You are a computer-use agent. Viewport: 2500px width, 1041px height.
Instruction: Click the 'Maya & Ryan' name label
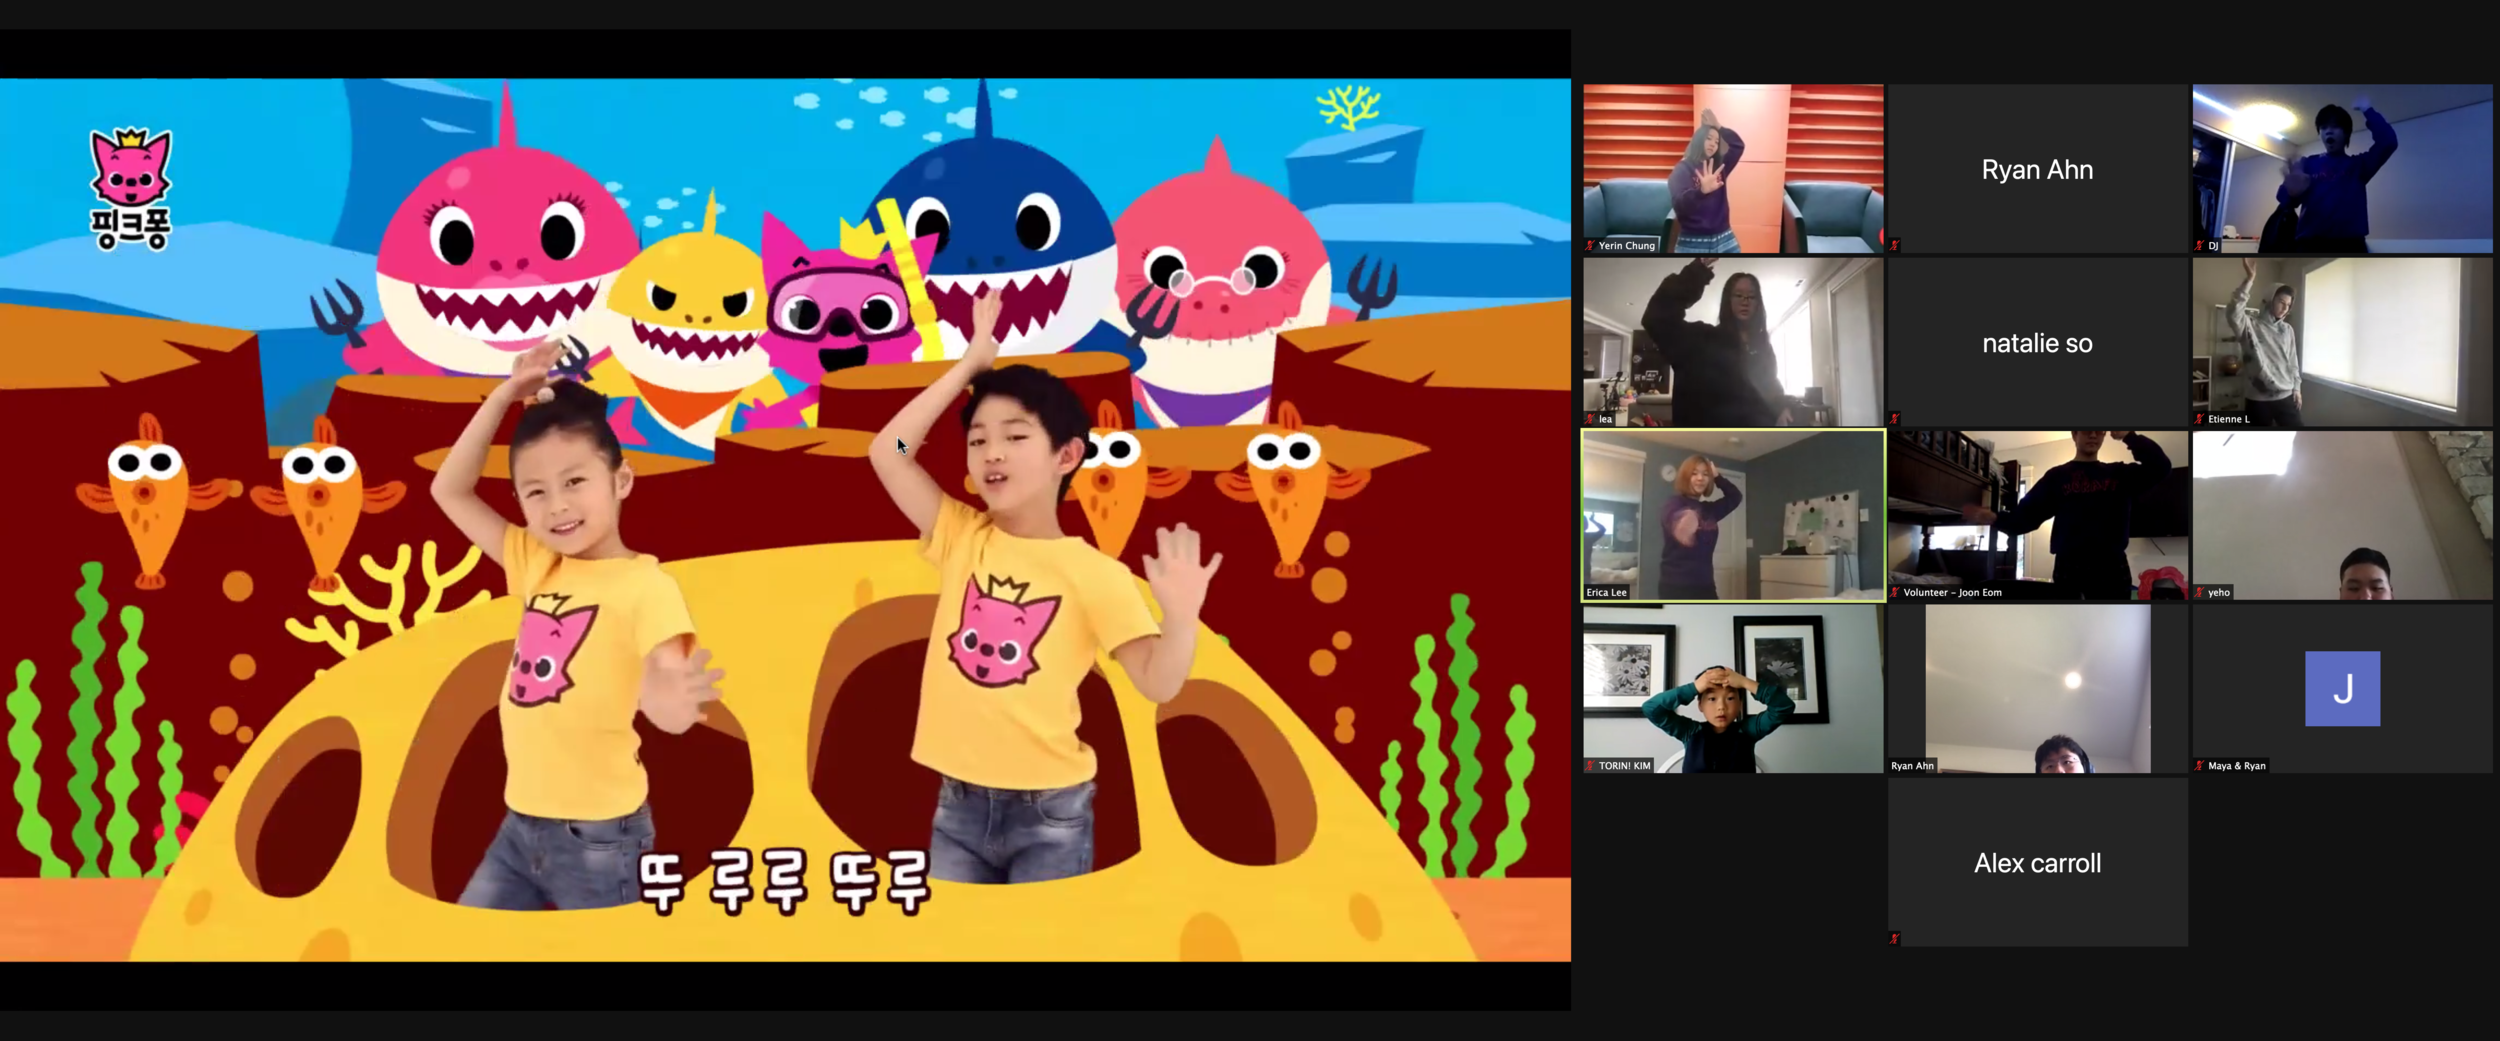click(x=2237, y=765)
